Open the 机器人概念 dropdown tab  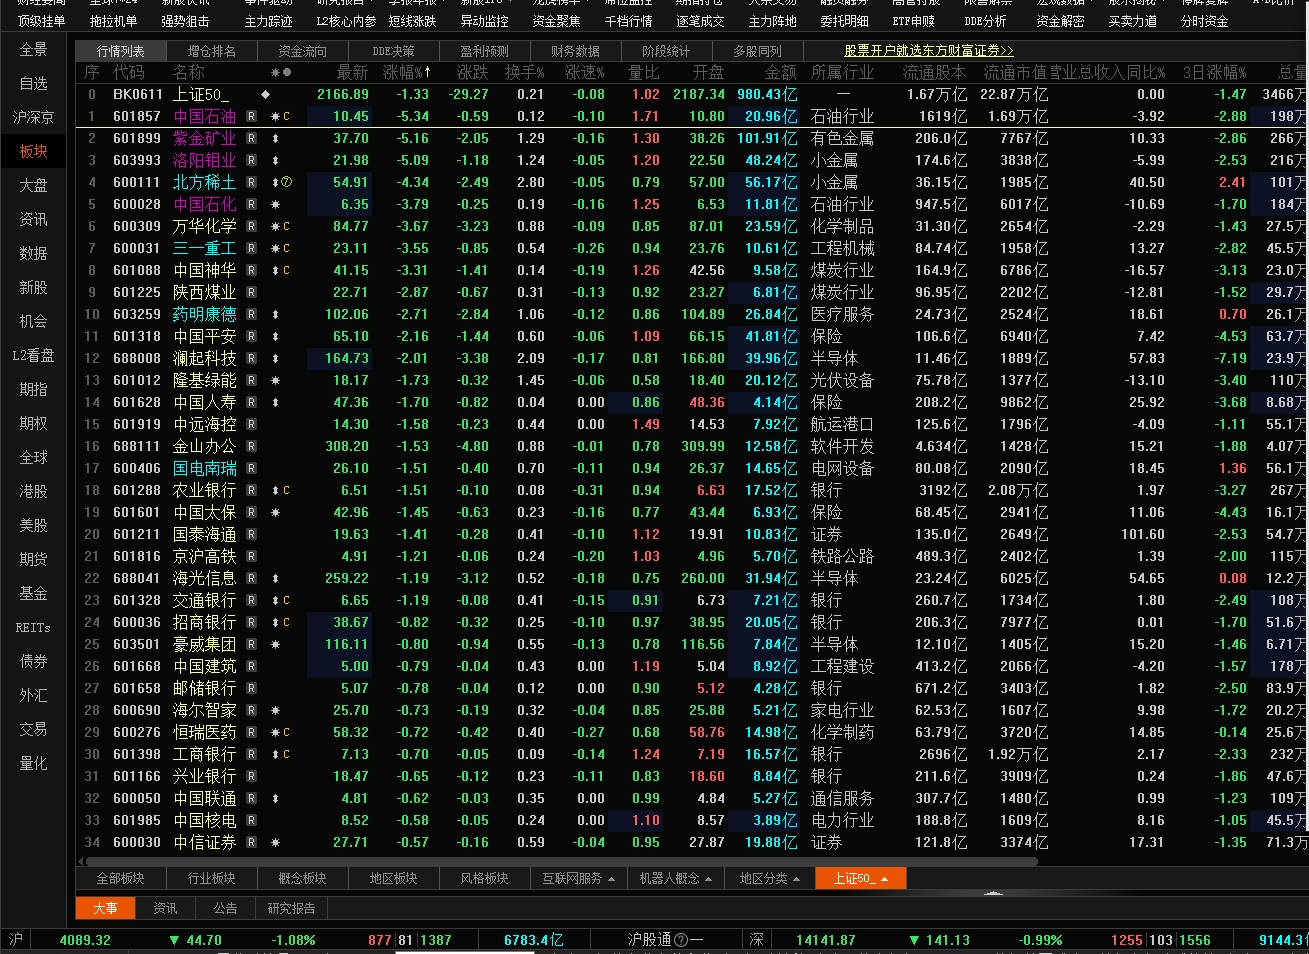click(675, 878)
